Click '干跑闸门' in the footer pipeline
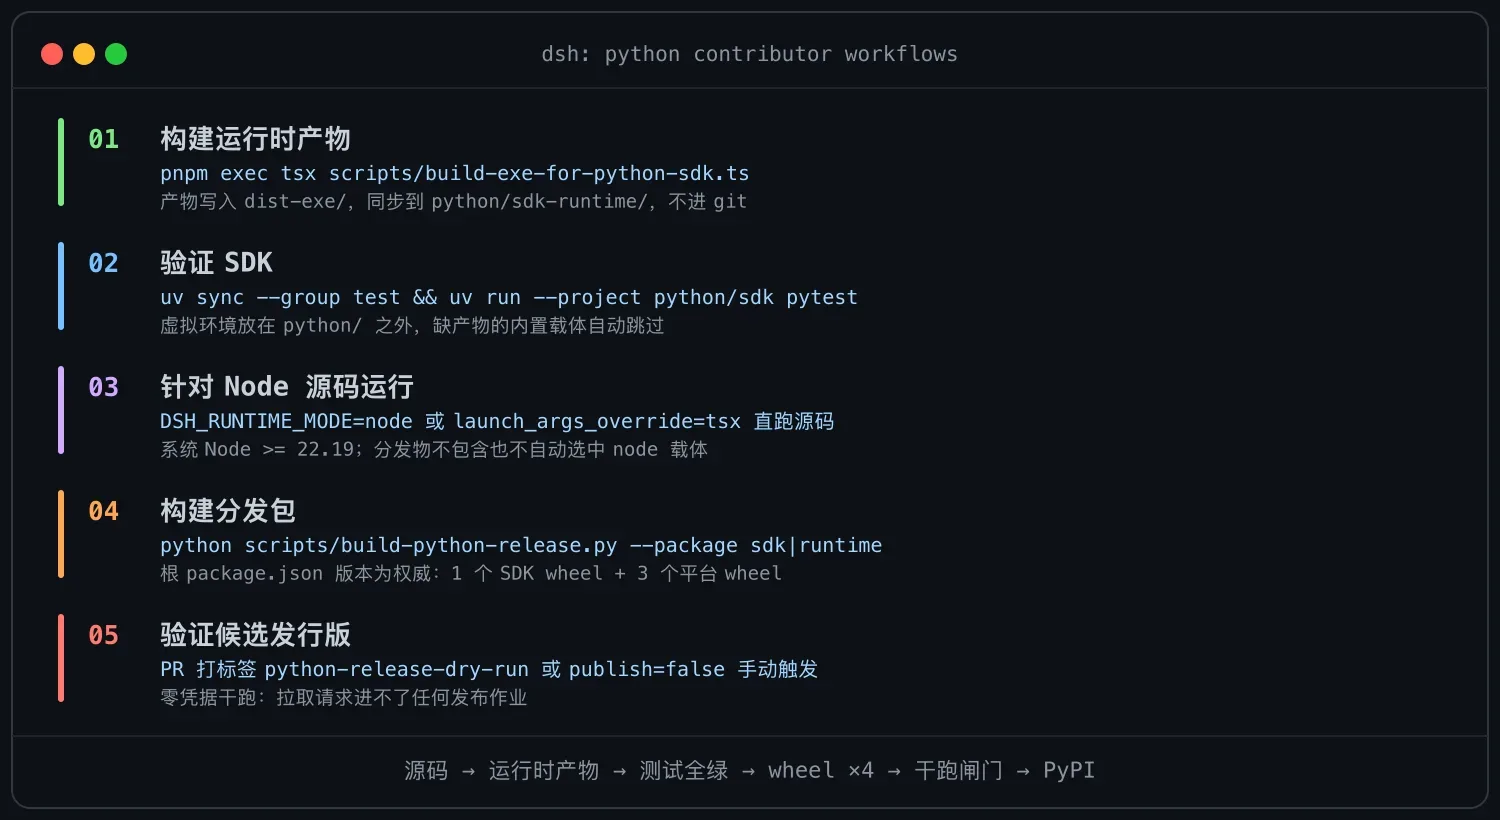Viewport: 1500px width, 820px height. [x=958, y=770]
